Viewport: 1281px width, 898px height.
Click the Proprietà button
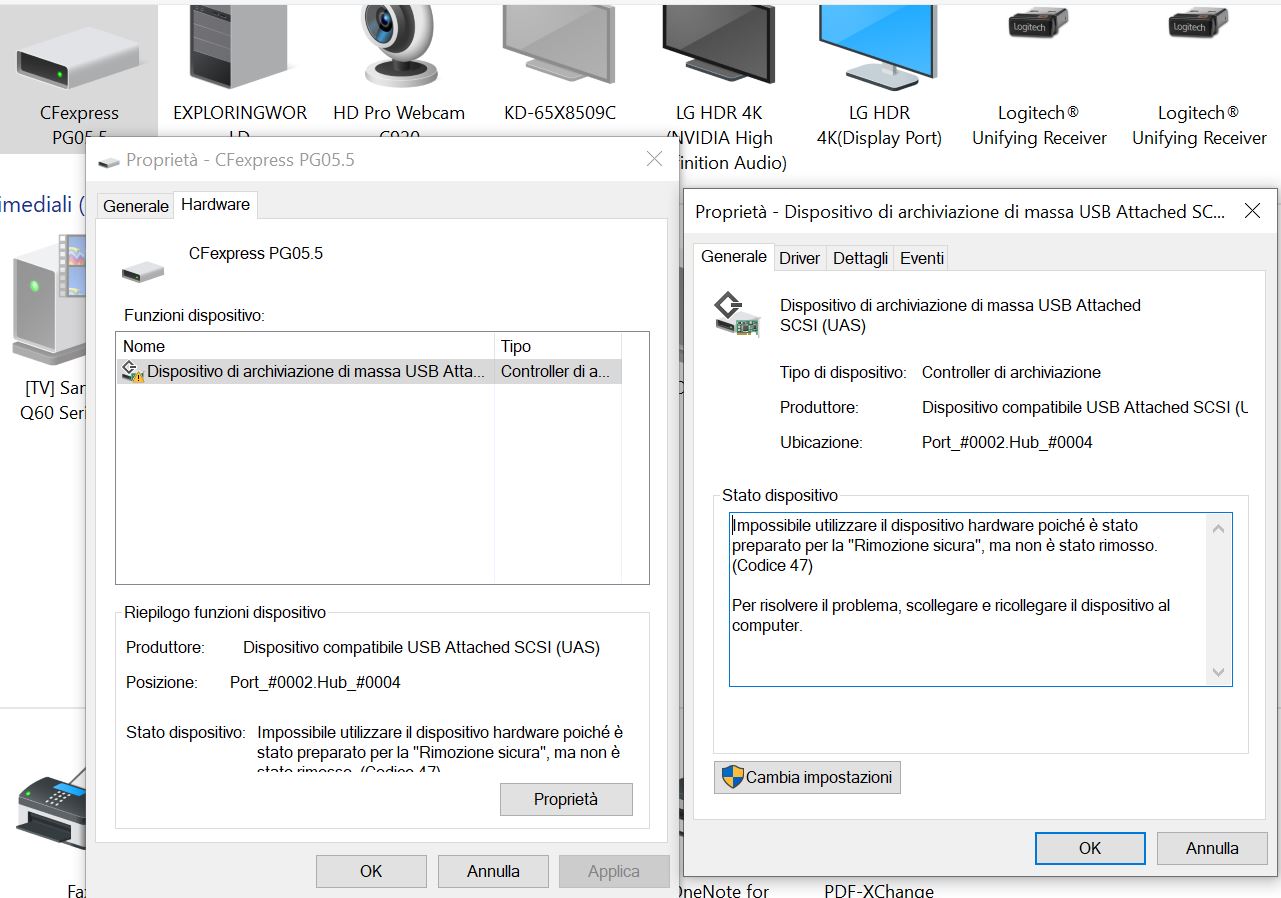[x=566, y=799]
